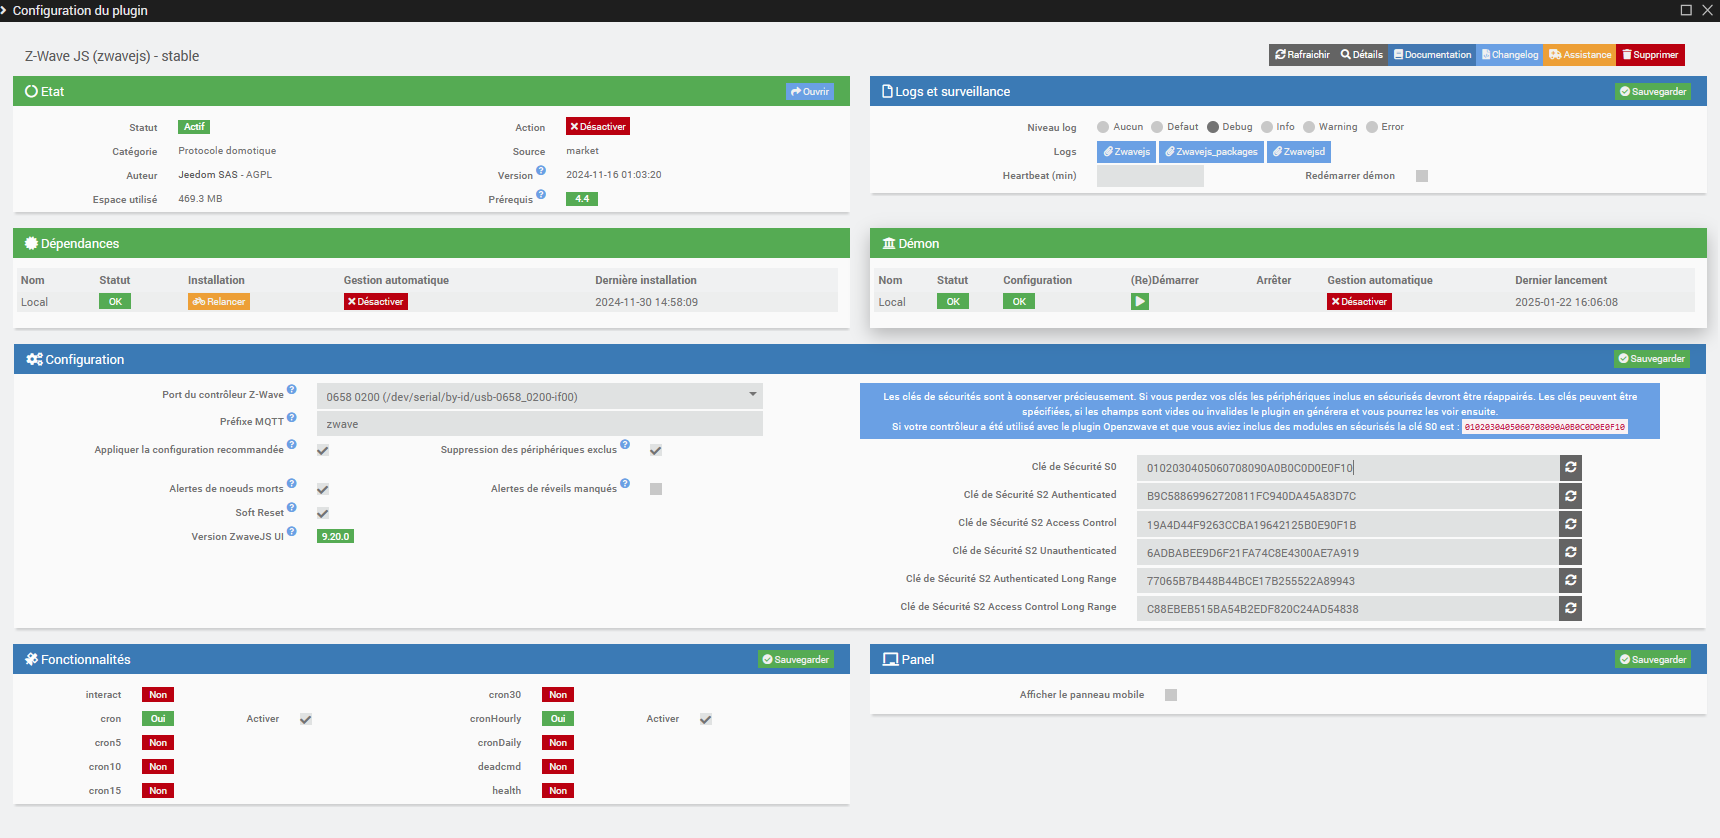1720x838 pixels.
Task: Click Relancer to reinstall dependencies
Action: tap(219, 301)
